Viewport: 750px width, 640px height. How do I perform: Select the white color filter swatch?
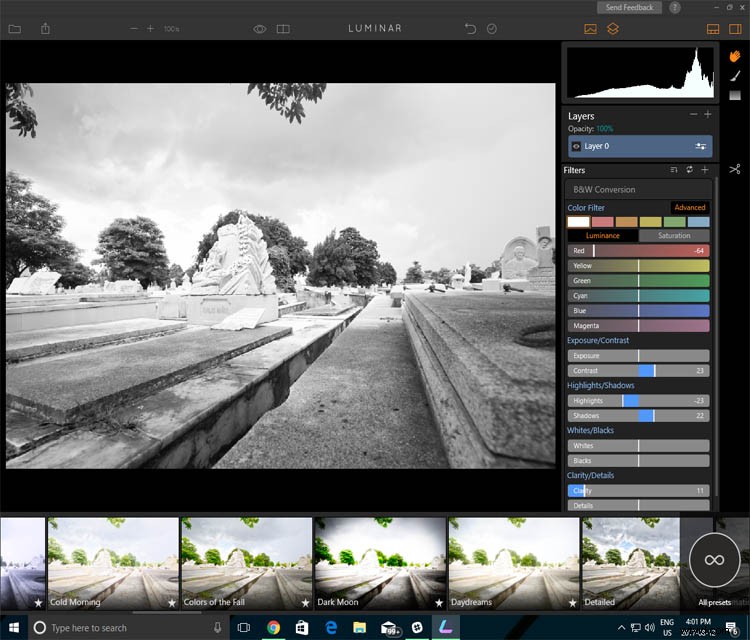[578, 222]
